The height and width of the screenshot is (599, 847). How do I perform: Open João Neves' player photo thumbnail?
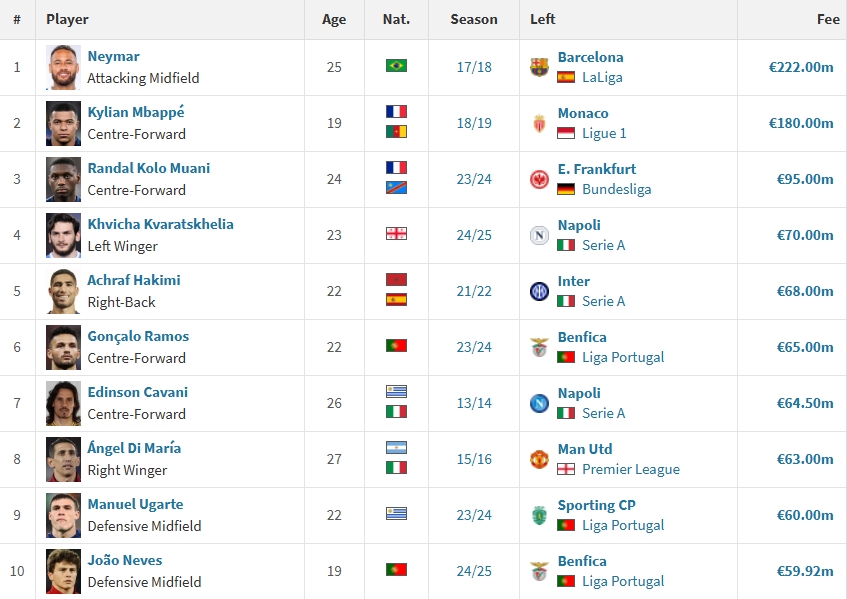tap(63, 571)
